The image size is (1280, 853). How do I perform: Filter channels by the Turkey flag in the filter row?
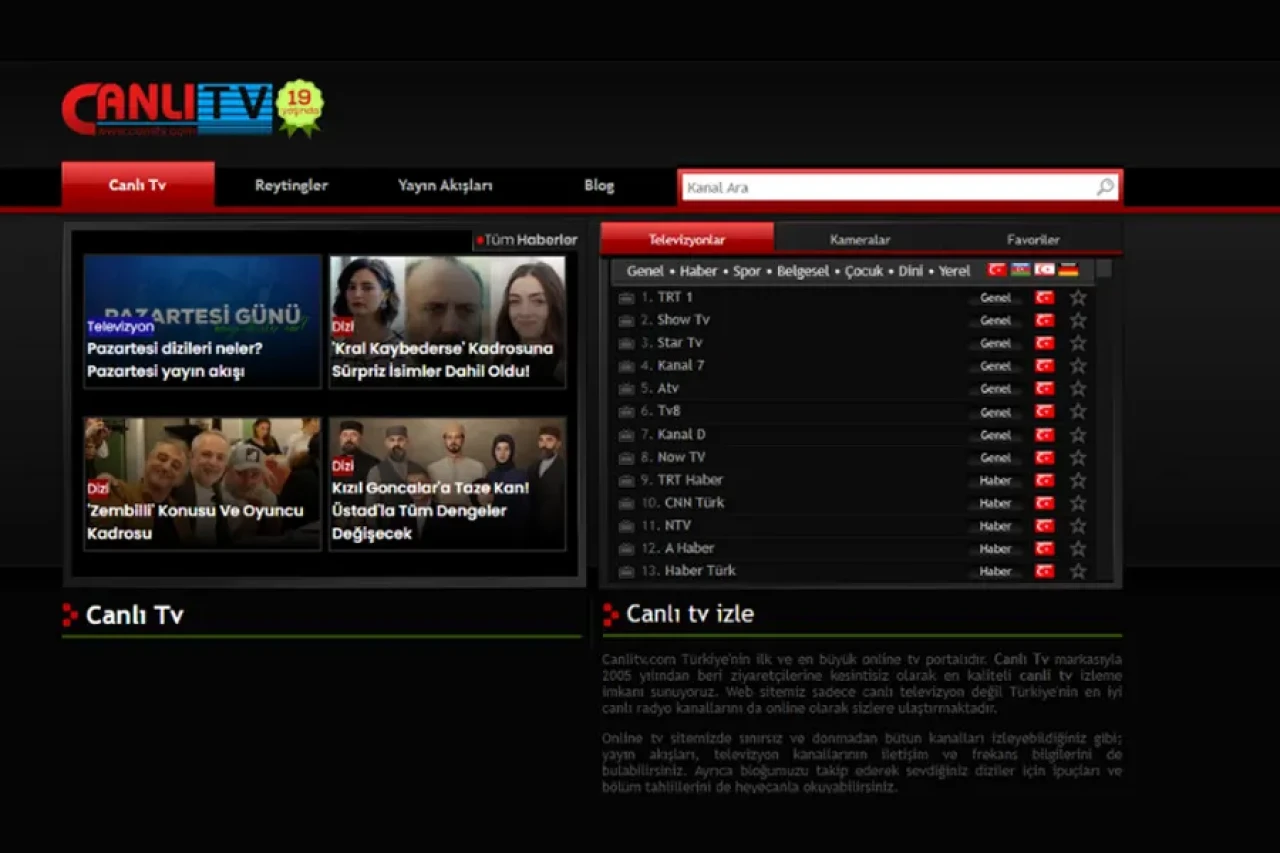(997, 270)
